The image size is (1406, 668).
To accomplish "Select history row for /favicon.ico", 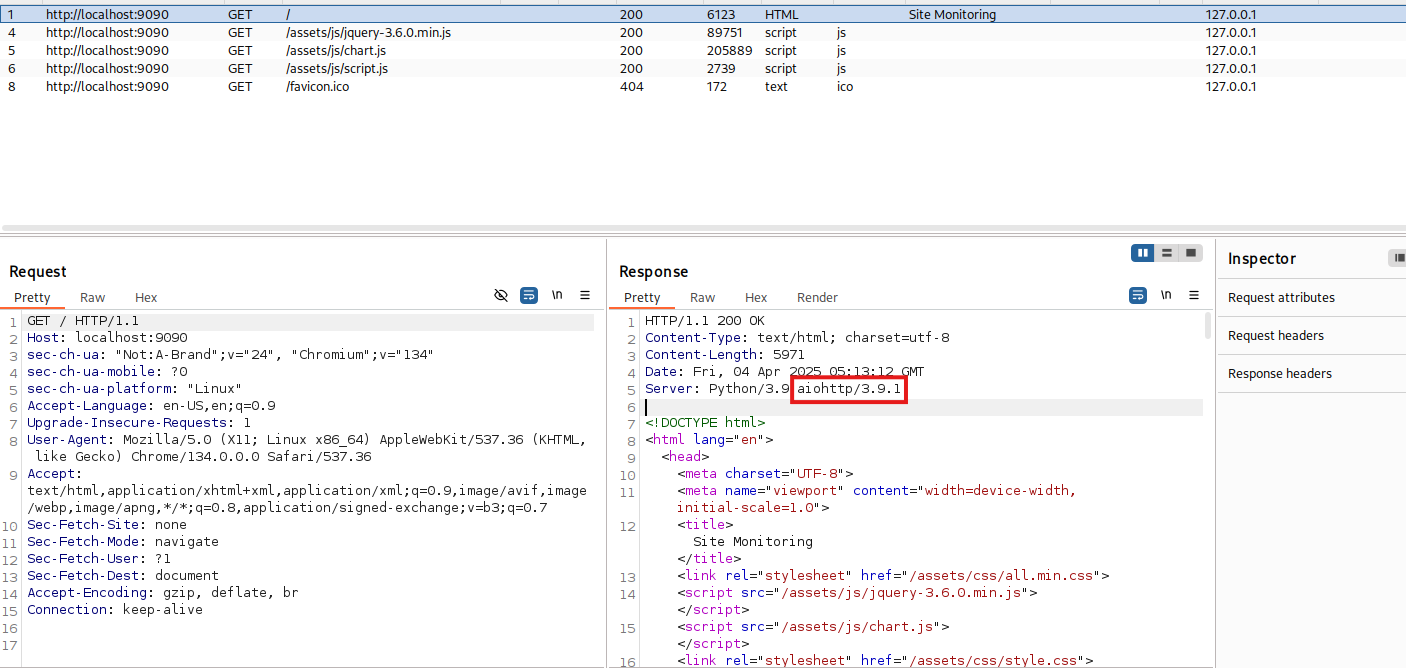I will pos(703,86).
